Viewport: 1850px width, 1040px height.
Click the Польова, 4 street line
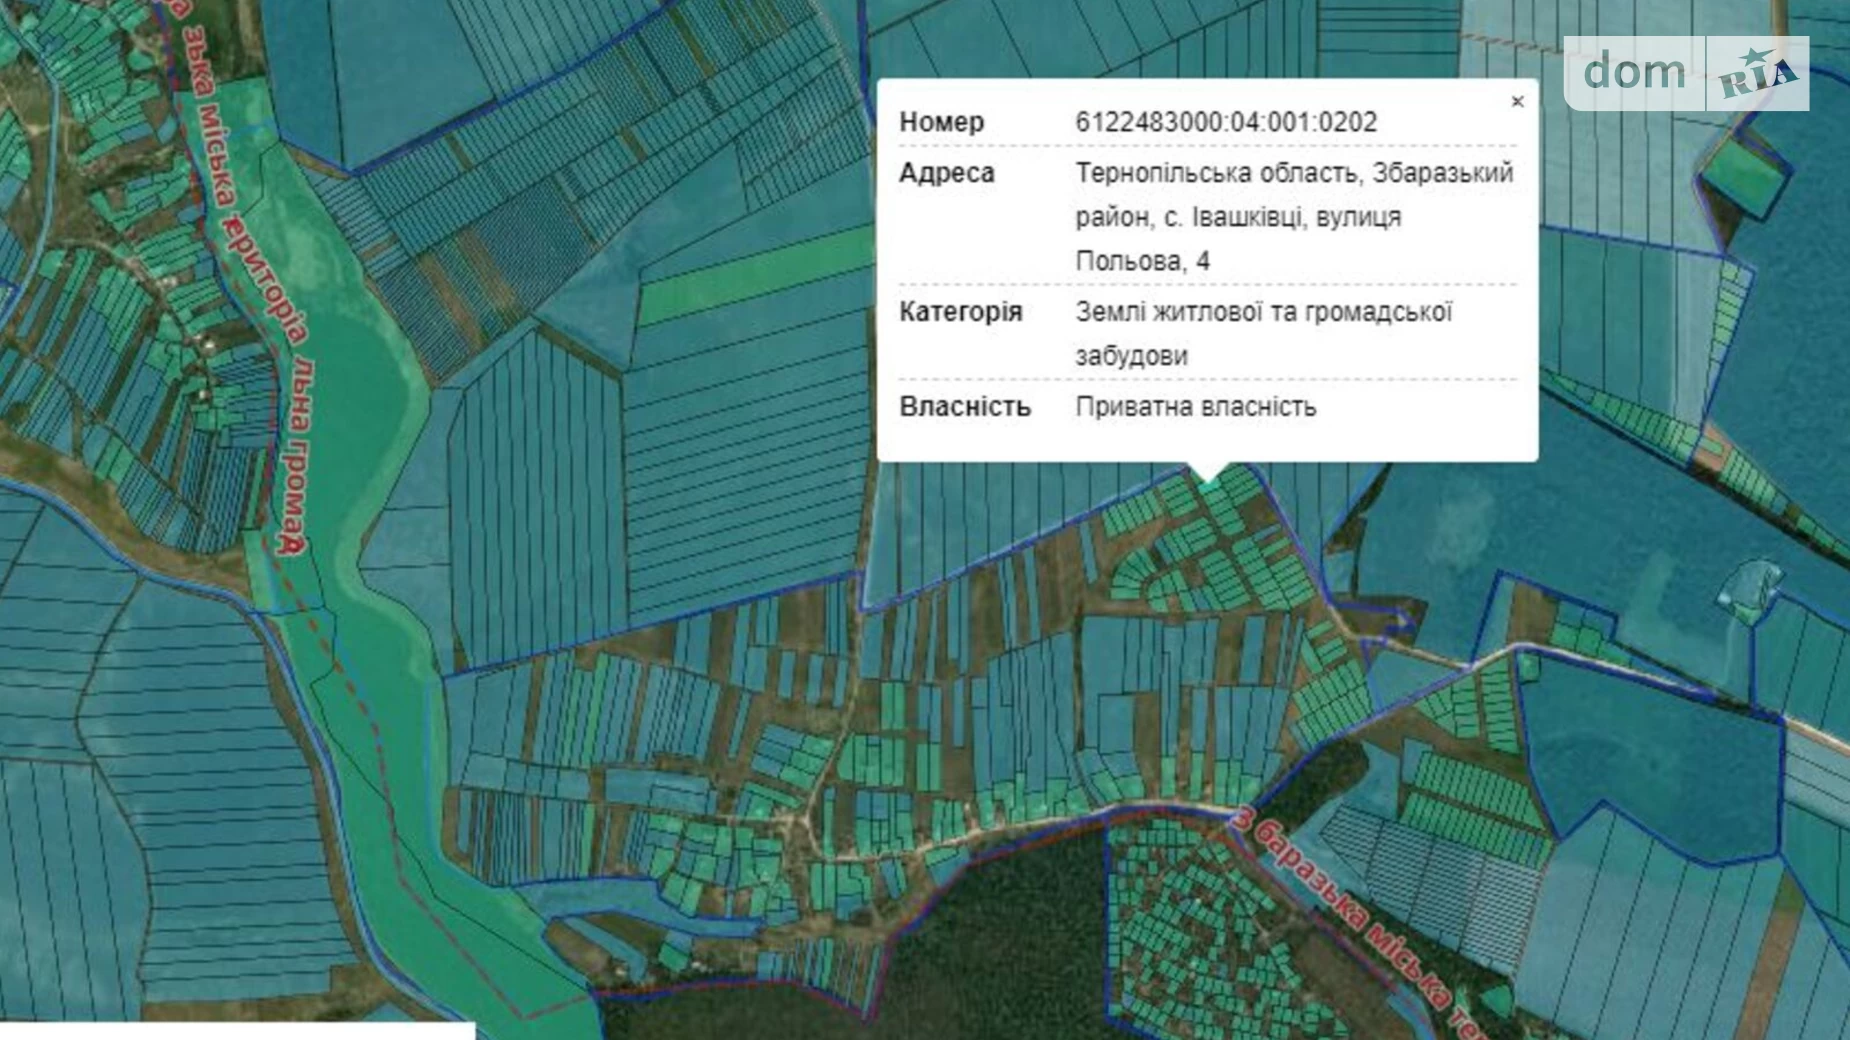(1142, 262)
